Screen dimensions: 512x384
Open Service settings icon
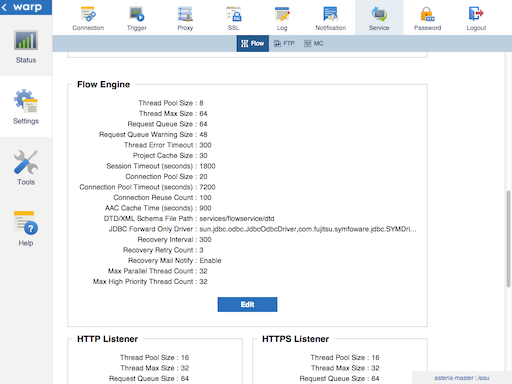tap(379, 14)
